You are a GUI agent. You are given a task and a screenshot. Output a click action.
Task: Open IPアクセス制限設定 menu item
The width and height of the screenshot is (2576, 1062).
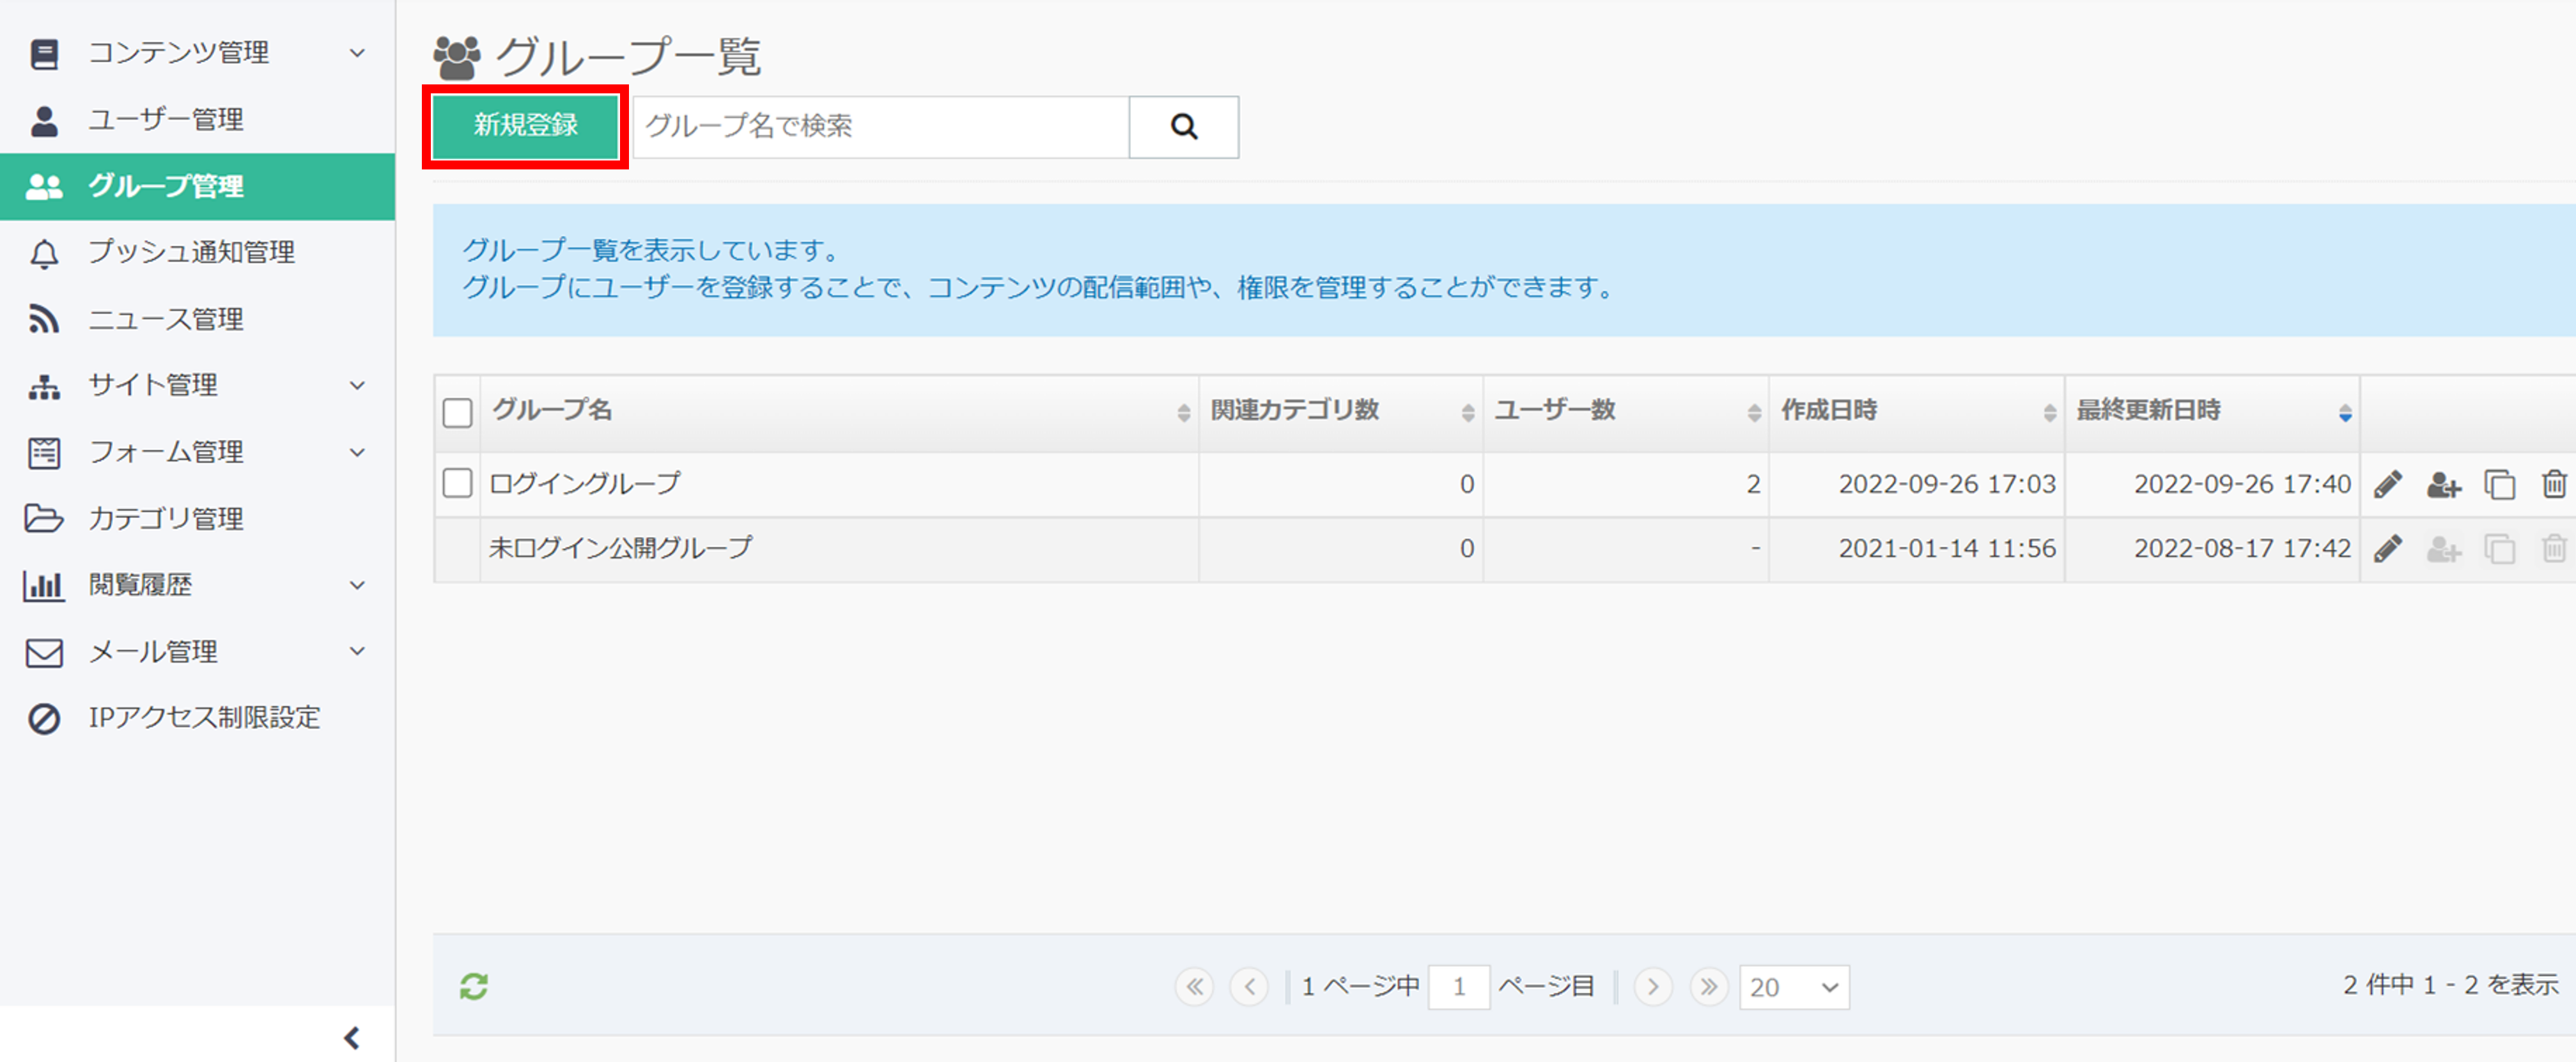pyautogui.click(x=198, y=718)
